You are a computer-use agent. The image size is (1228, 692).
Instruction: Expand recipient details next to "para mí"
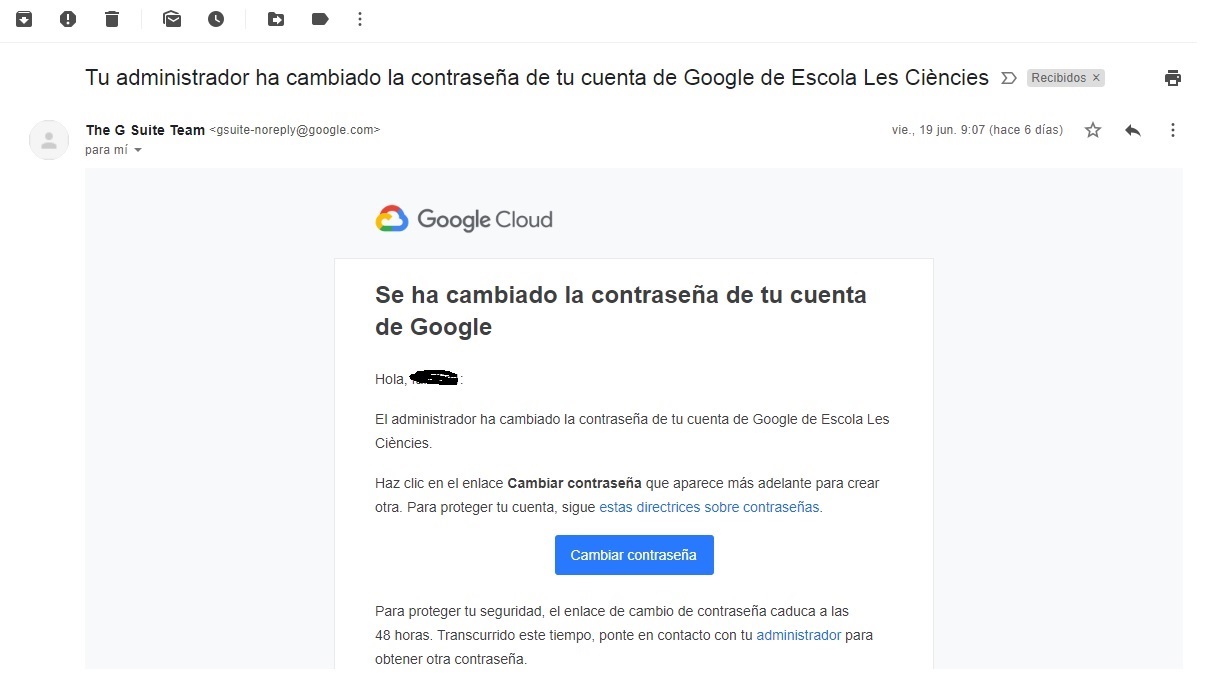point(138,150)
